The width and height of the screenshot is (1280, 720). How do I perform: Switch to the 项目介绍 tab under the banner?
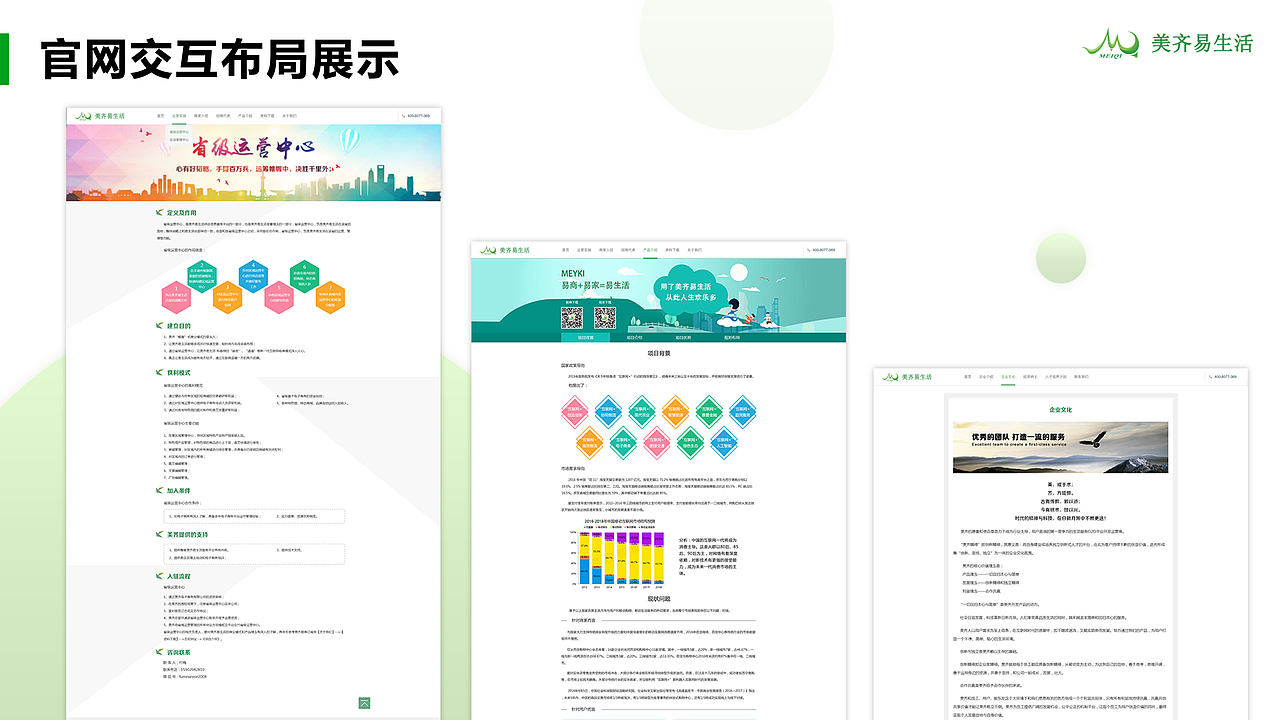(633, 337)
